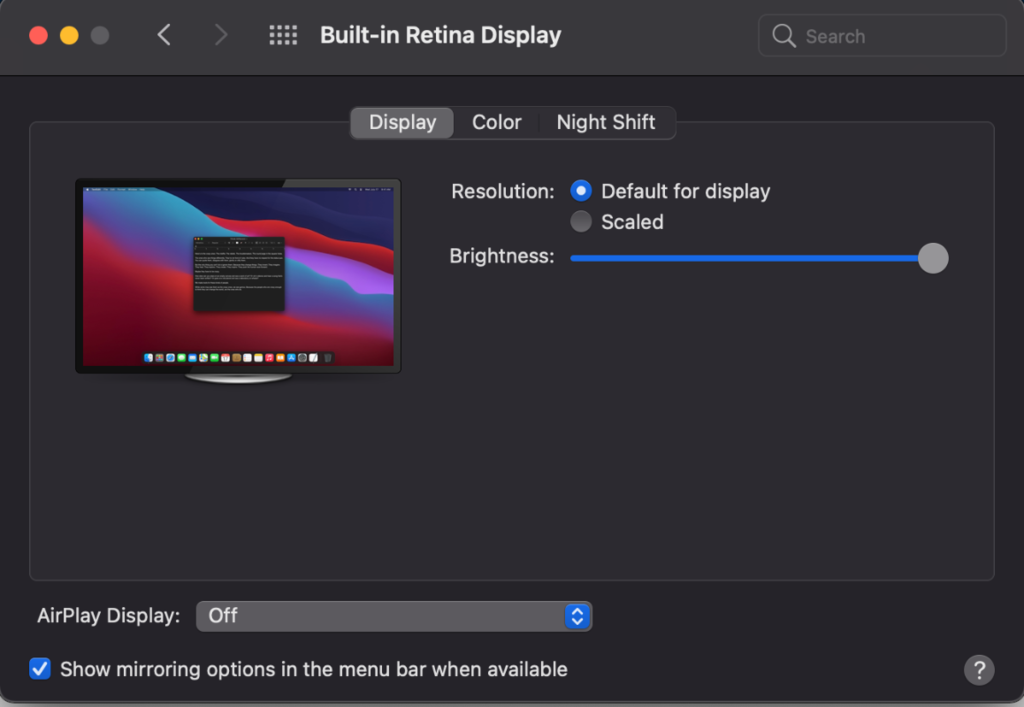Open the Night Shift tab

[x=606, y=122]
